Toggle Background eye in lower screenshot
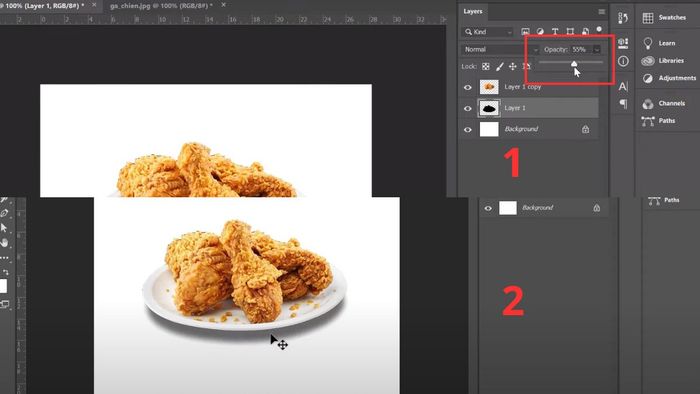Viewport: 700px width, 394px height. (488, 208)
